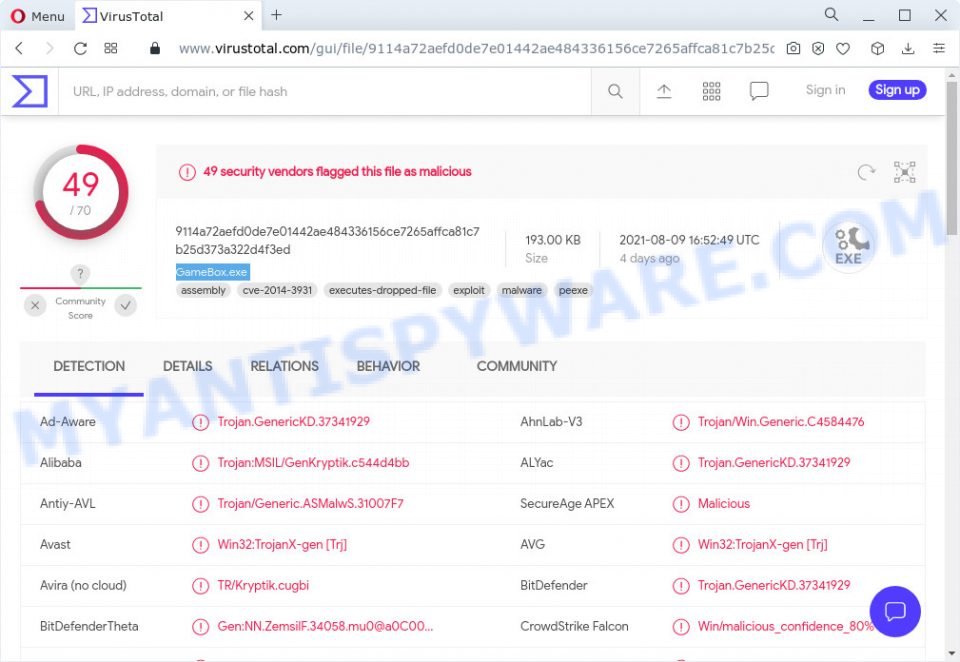Screen dimensions: 960x662
Task: Switch to the BEHAVIOR tab
Action: [x=388, y=366]
